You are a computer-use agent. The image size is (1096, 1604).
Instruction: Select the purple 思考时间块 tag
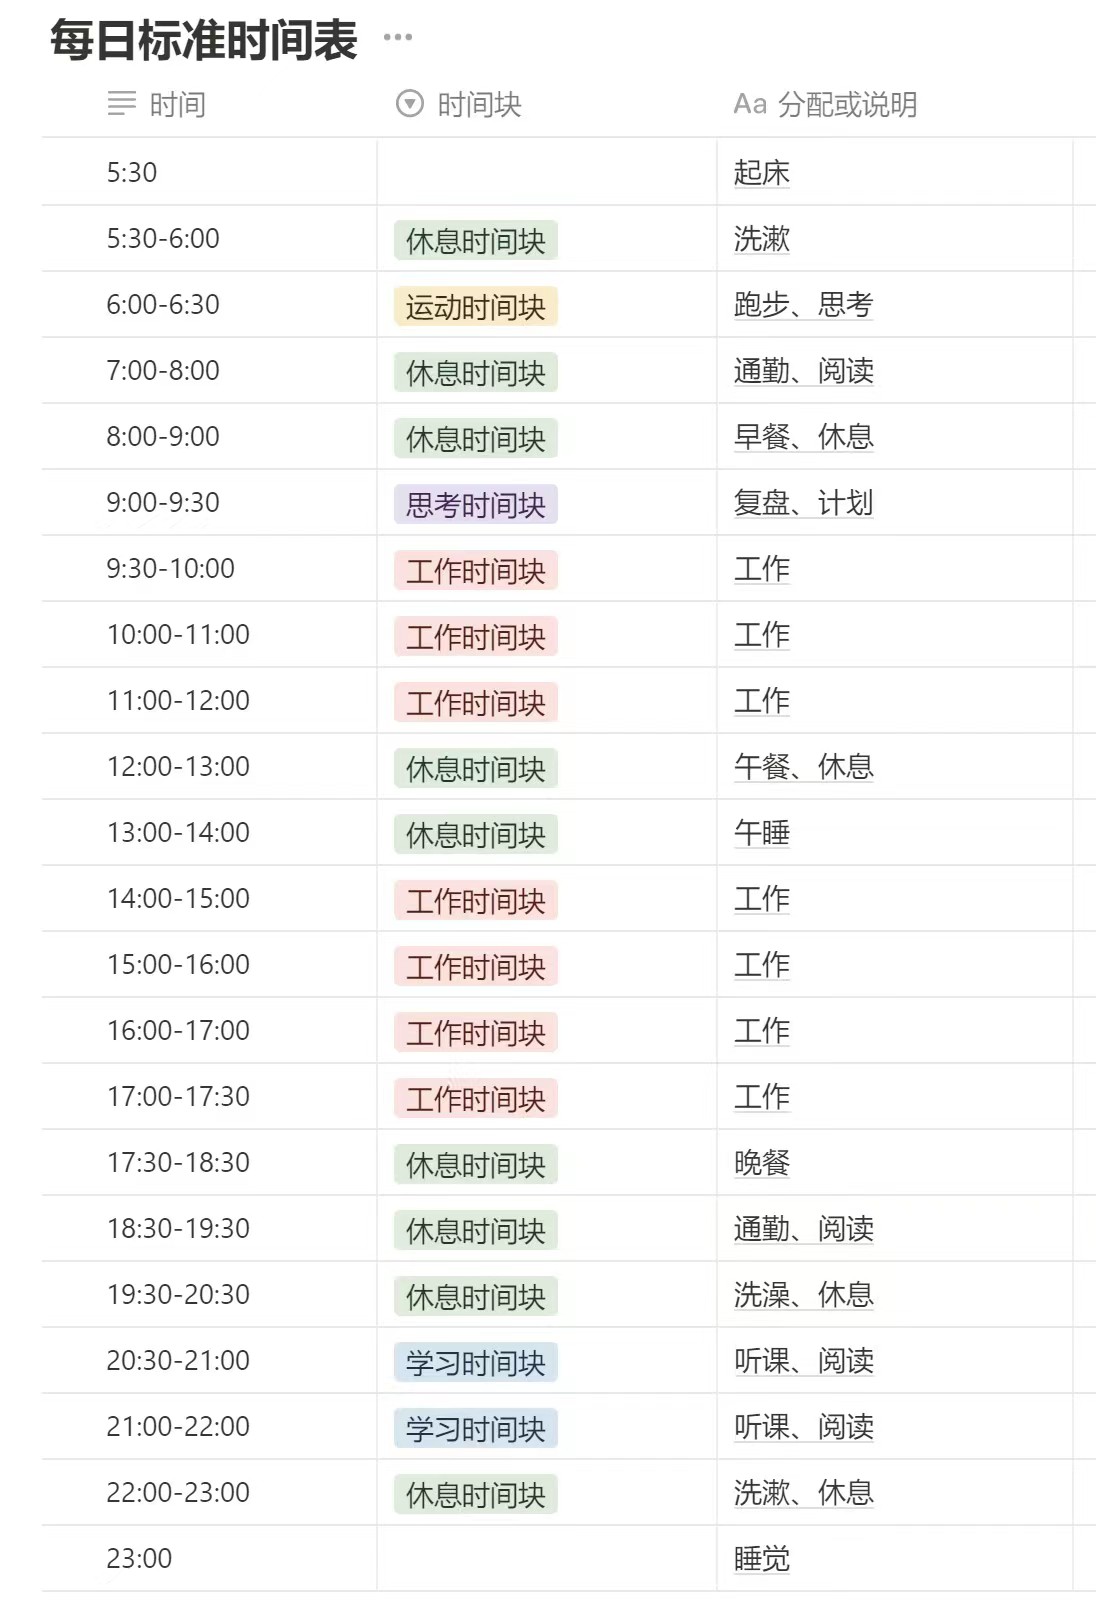pyautogui.click(x=475, y=504)
